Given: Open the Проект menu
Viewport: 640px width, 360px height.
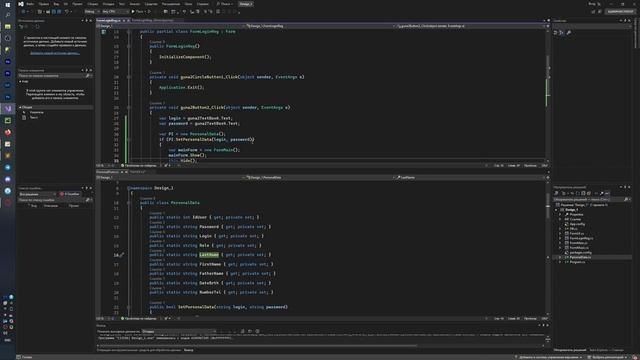Looking at the screenshot, I should (x=77, y=4).
